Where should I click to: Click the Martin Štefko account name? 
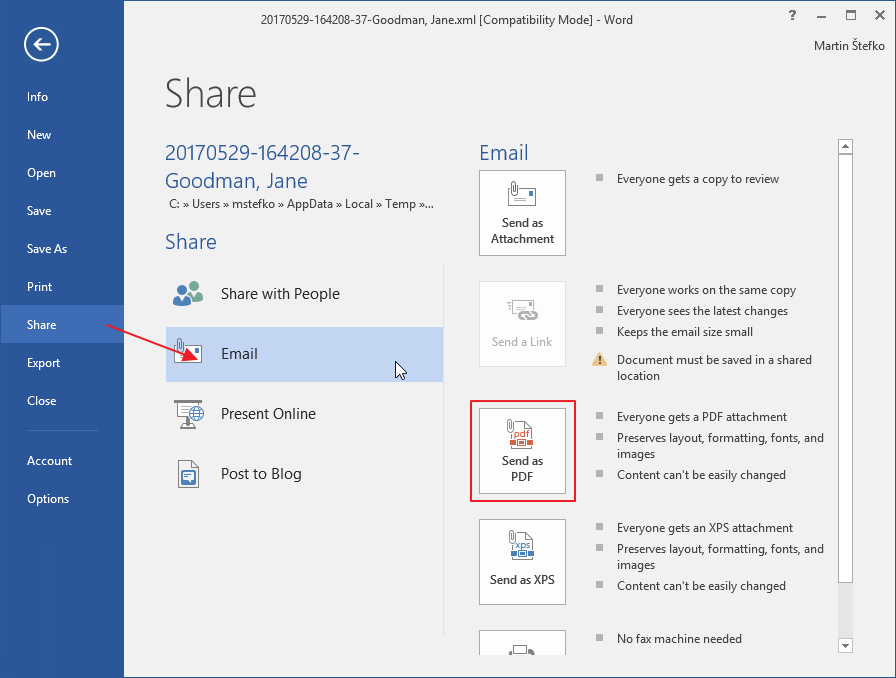(849, 46)
